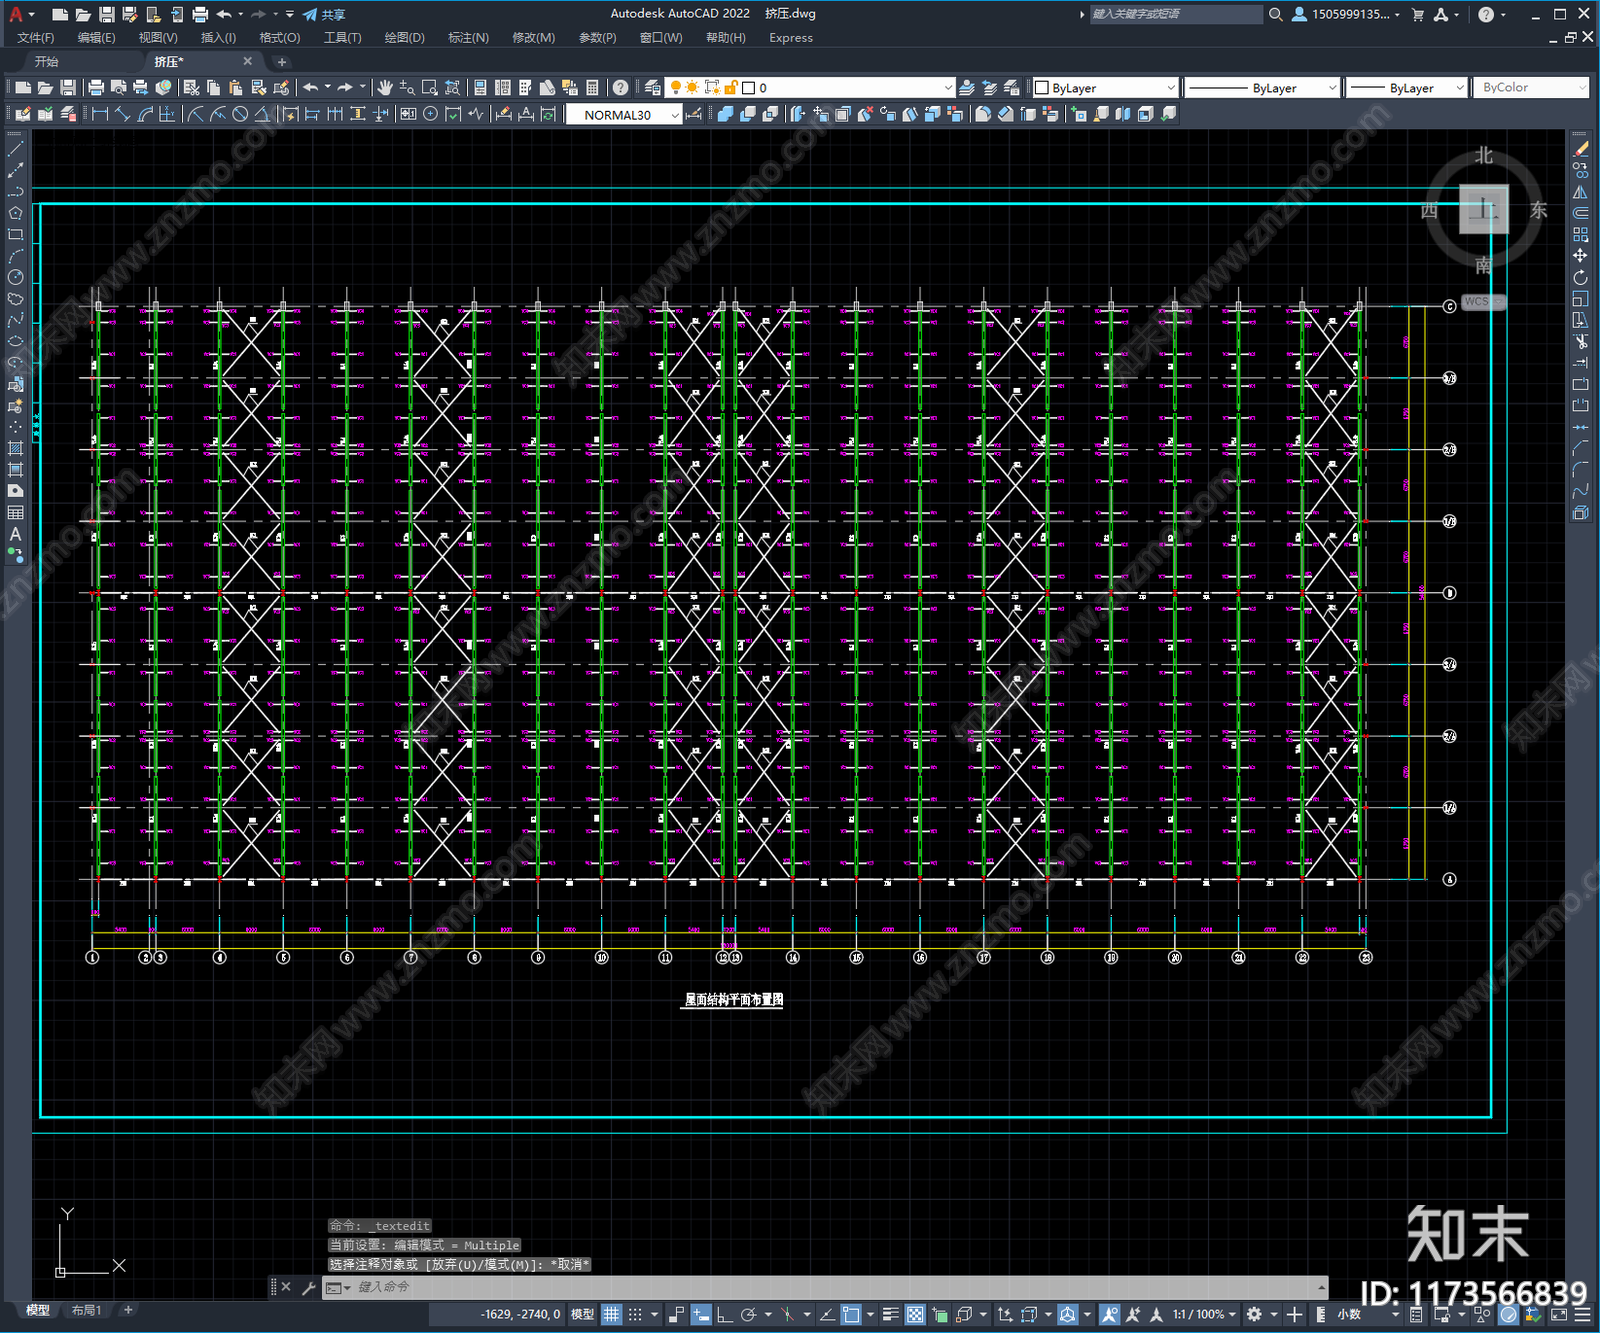Select the Line tool in left toolbar
Viewport: 1600px width, 1333px height.
point(15,148)
